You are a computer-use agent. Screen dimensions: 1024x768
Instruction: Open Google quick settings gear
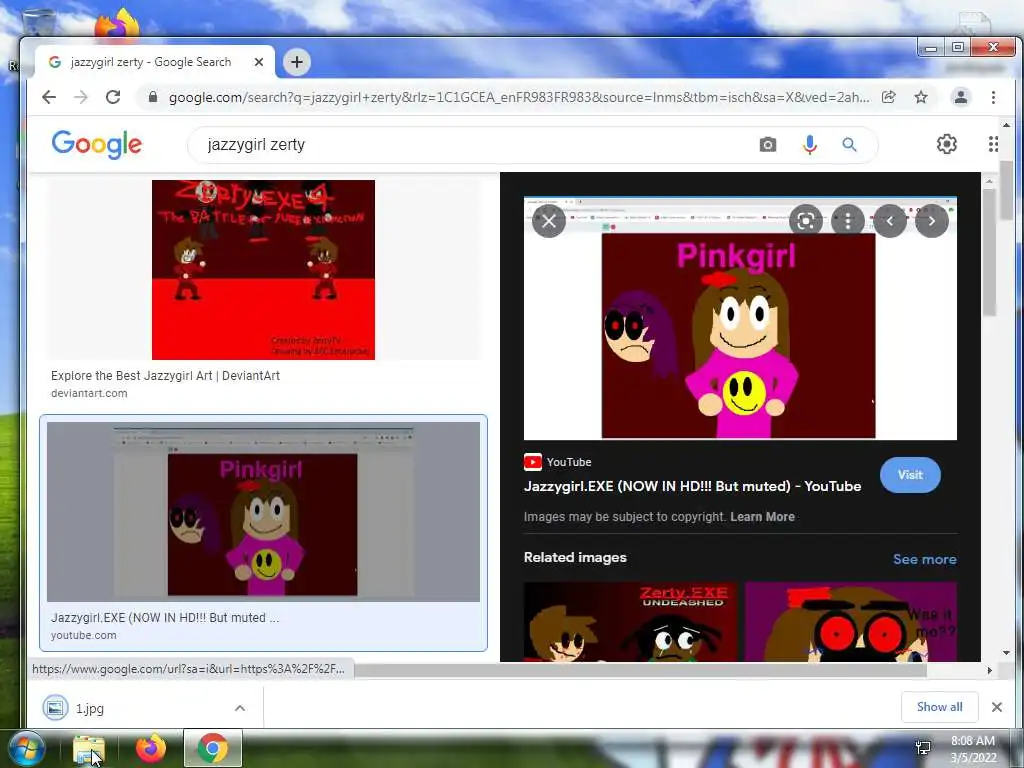point(946,144)
